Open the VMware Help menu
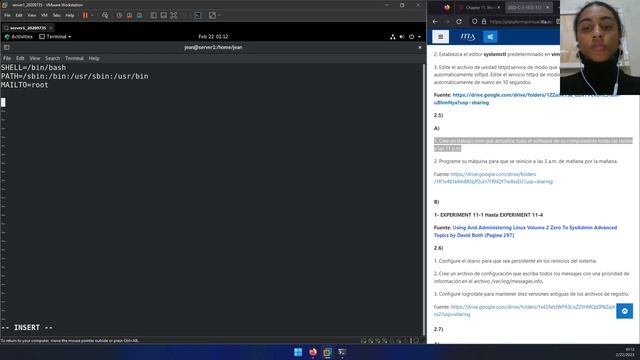The height and width of the screenshot is (360, 640). [x=70, y=15]
